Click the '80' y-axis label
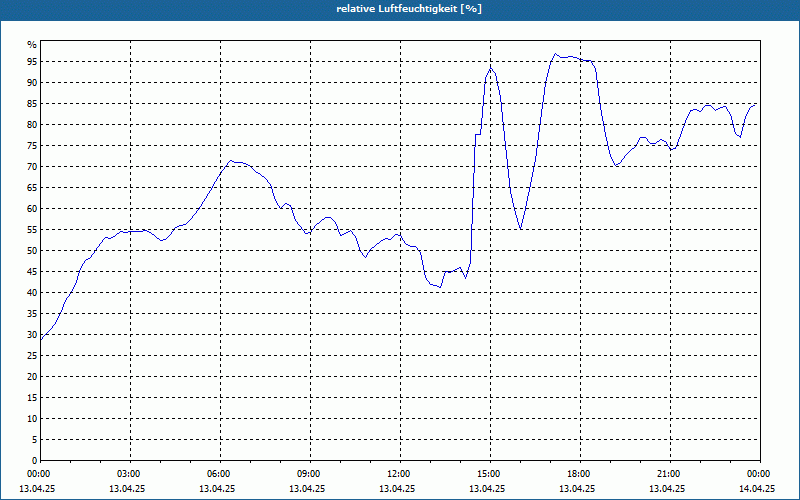Image resolution: width=800 pixels, height=500 pixels. [x=32, y=124]
